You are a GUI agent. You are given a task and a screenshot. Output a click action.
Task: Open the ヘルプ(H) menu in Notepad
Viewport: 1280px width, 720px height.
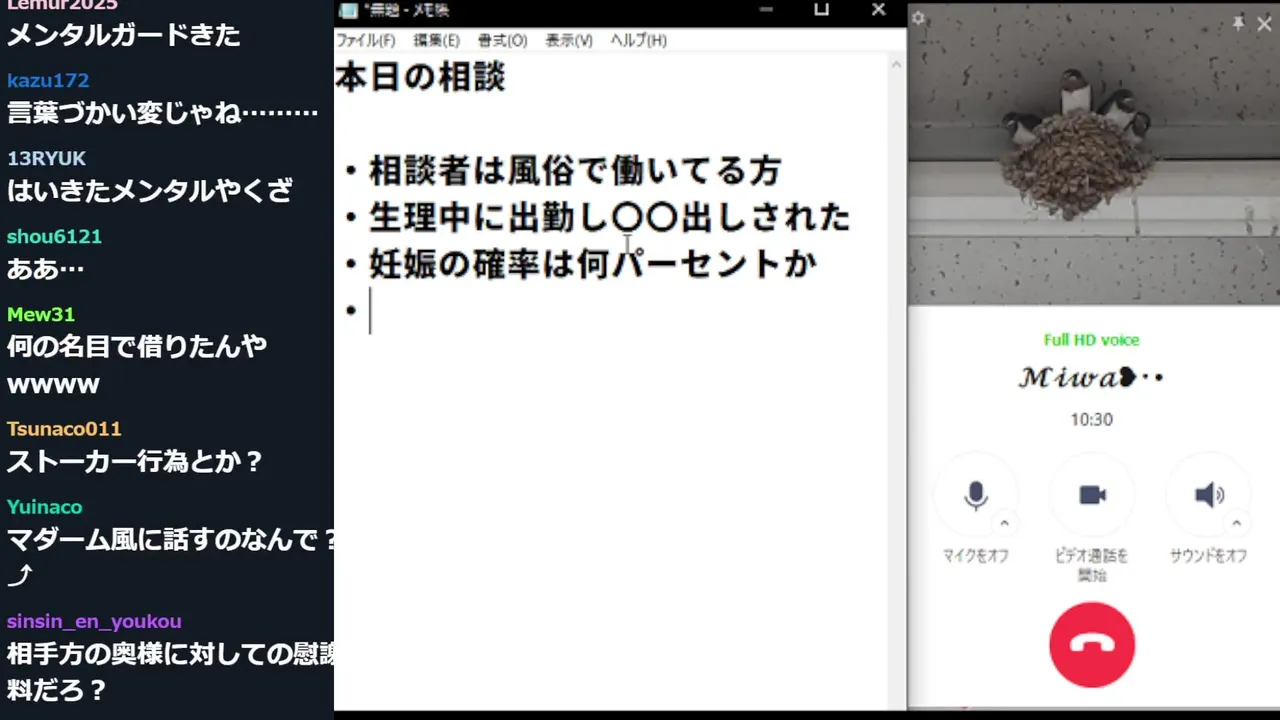coord(638,40)
